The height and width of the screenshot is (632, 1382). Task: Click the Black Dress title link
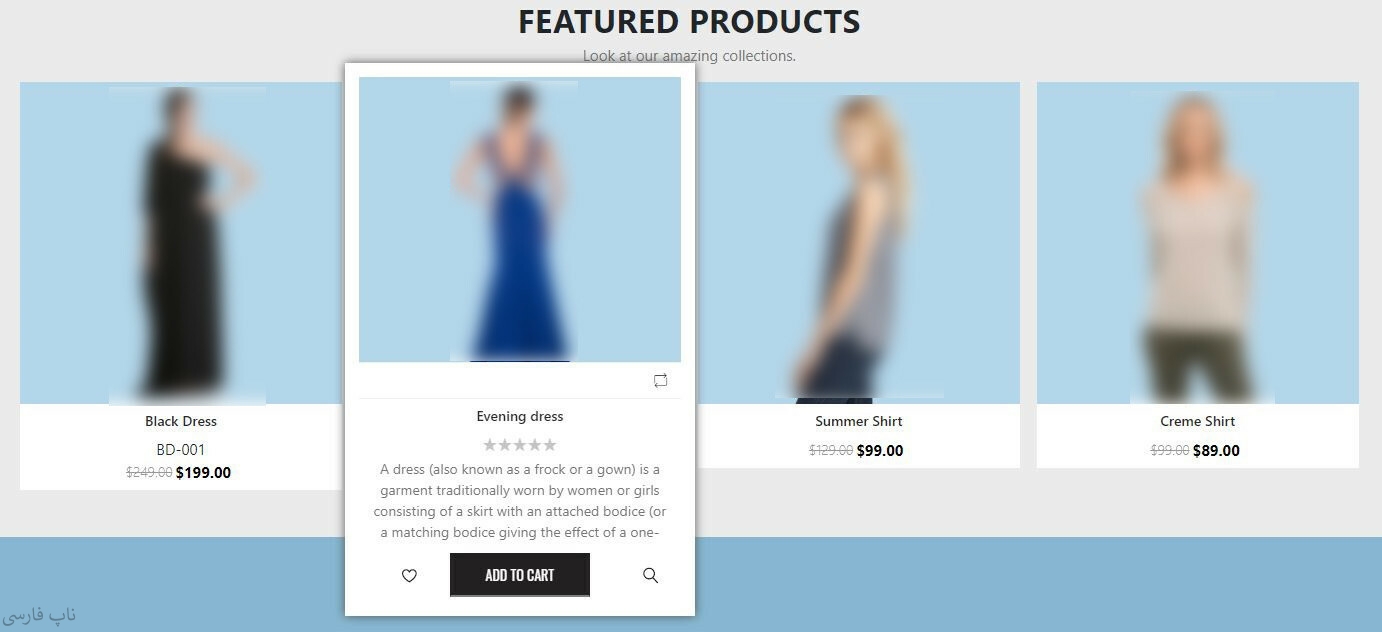point(181,422)
